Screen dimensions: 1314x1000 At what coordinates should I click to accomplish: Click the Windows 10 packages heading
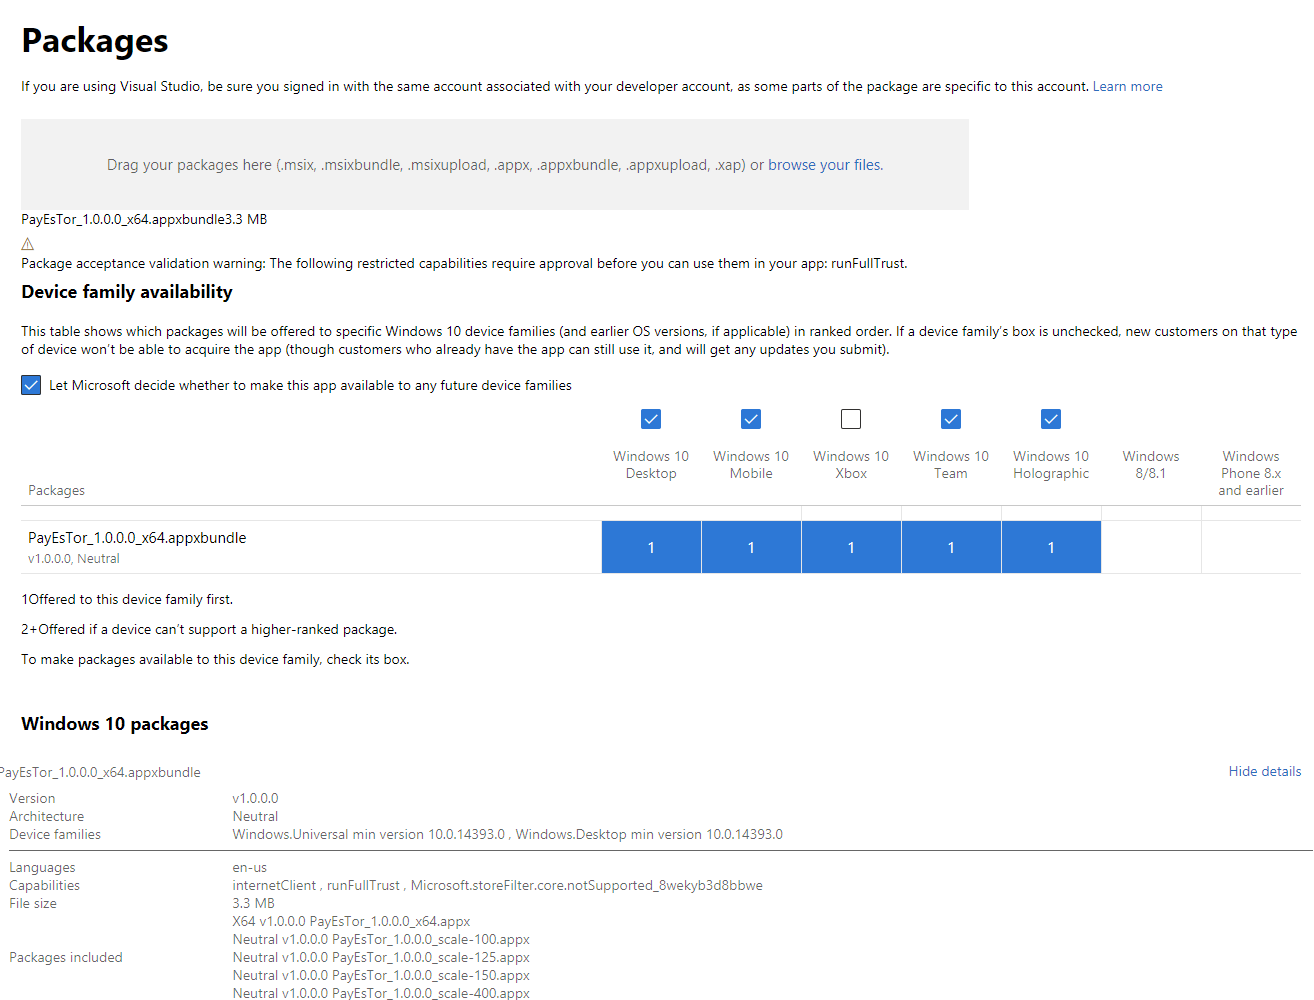point(115,724)
